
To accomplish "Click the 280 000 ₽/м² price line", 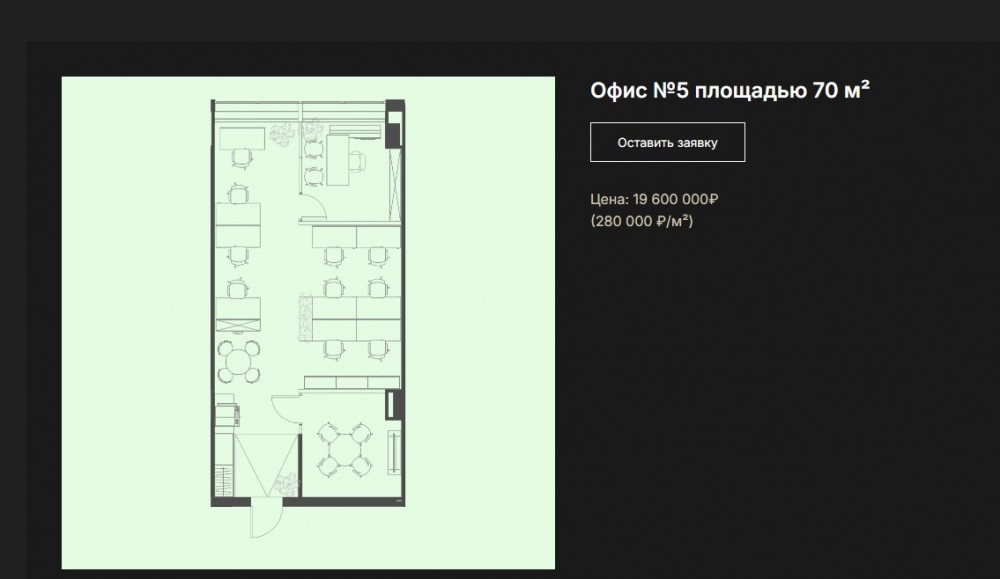I will (x=642, y=221).
